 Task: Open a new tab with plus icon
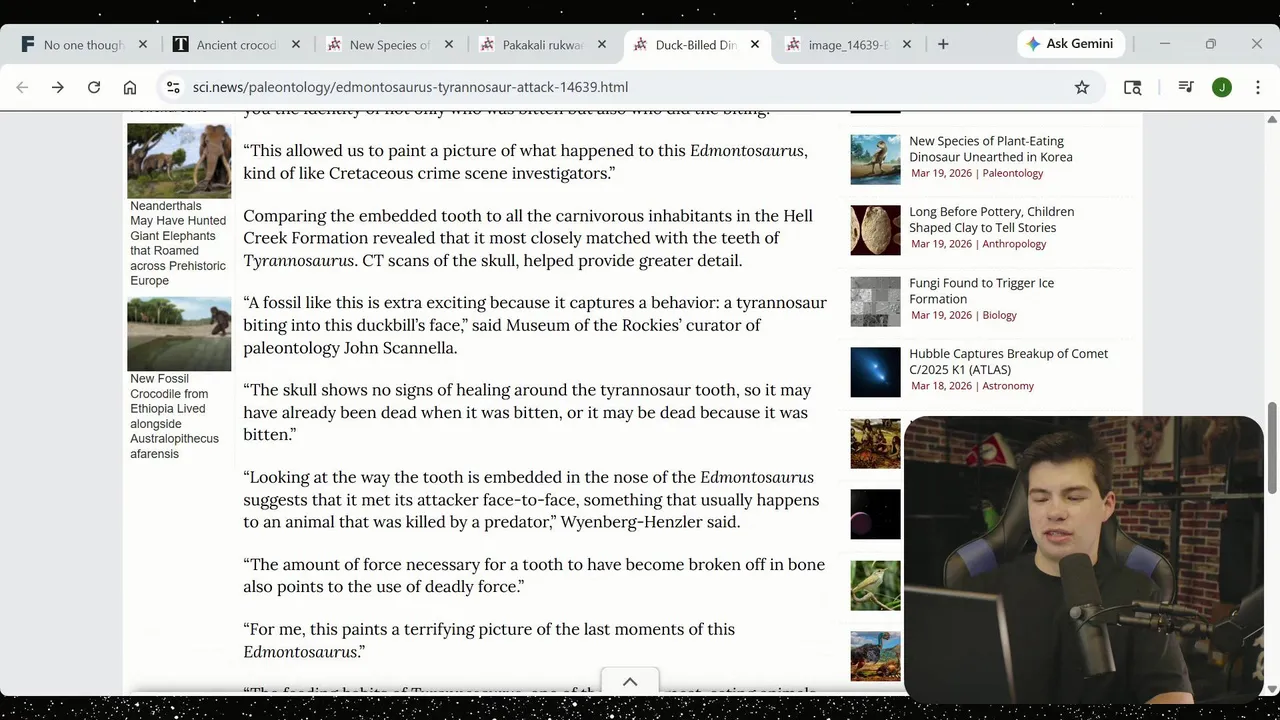[x=943, y=44]
